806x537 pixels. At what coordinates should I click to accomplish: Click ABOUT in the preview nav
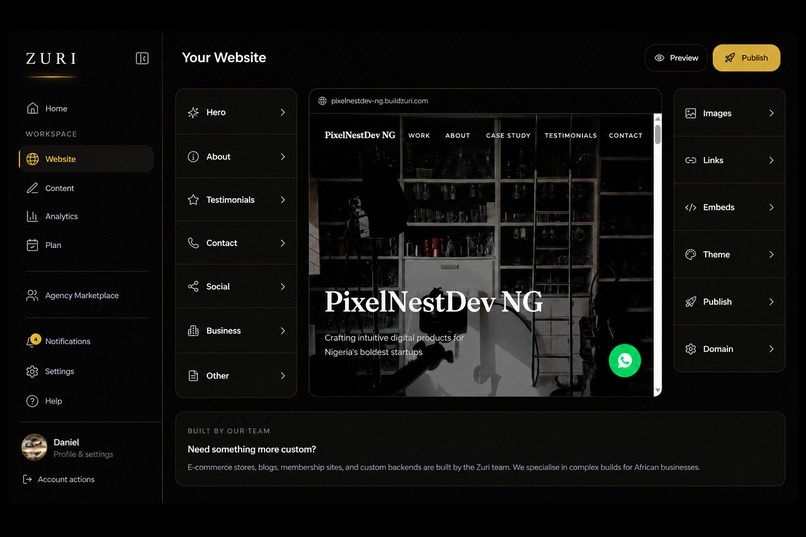tap(457, 136)
